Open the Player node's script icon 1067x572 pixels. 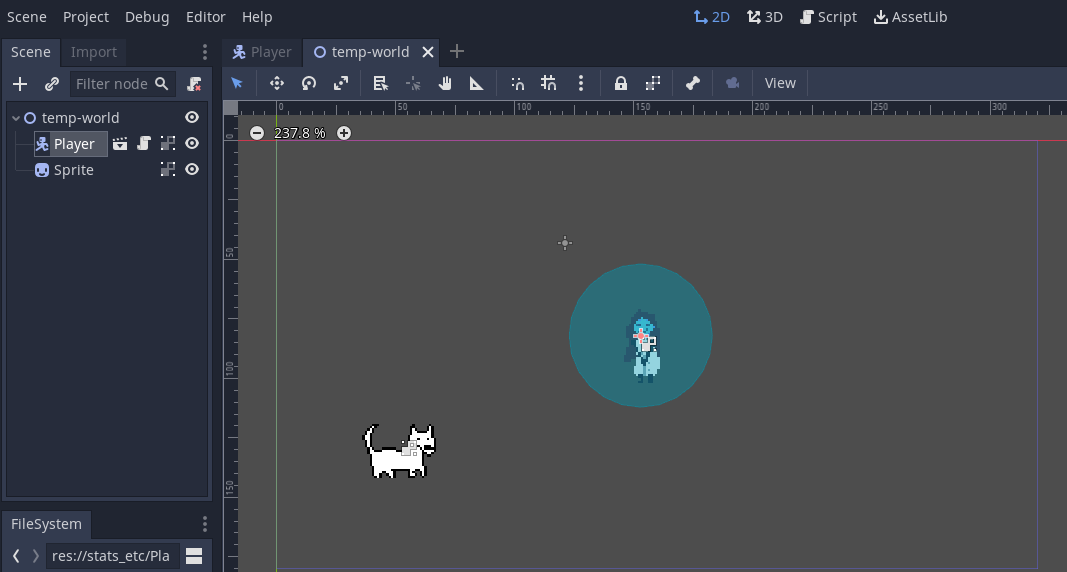point(144,144)
